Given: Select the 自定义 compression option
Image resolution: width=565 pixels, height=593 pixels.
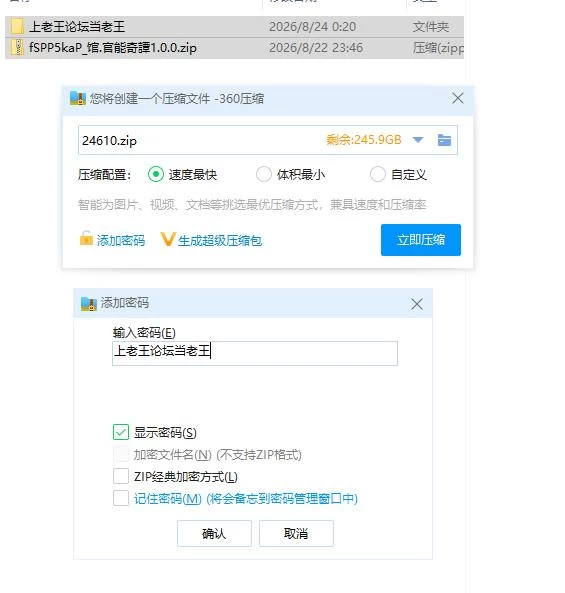Looking at the screenshot, I should coord(377,174).
